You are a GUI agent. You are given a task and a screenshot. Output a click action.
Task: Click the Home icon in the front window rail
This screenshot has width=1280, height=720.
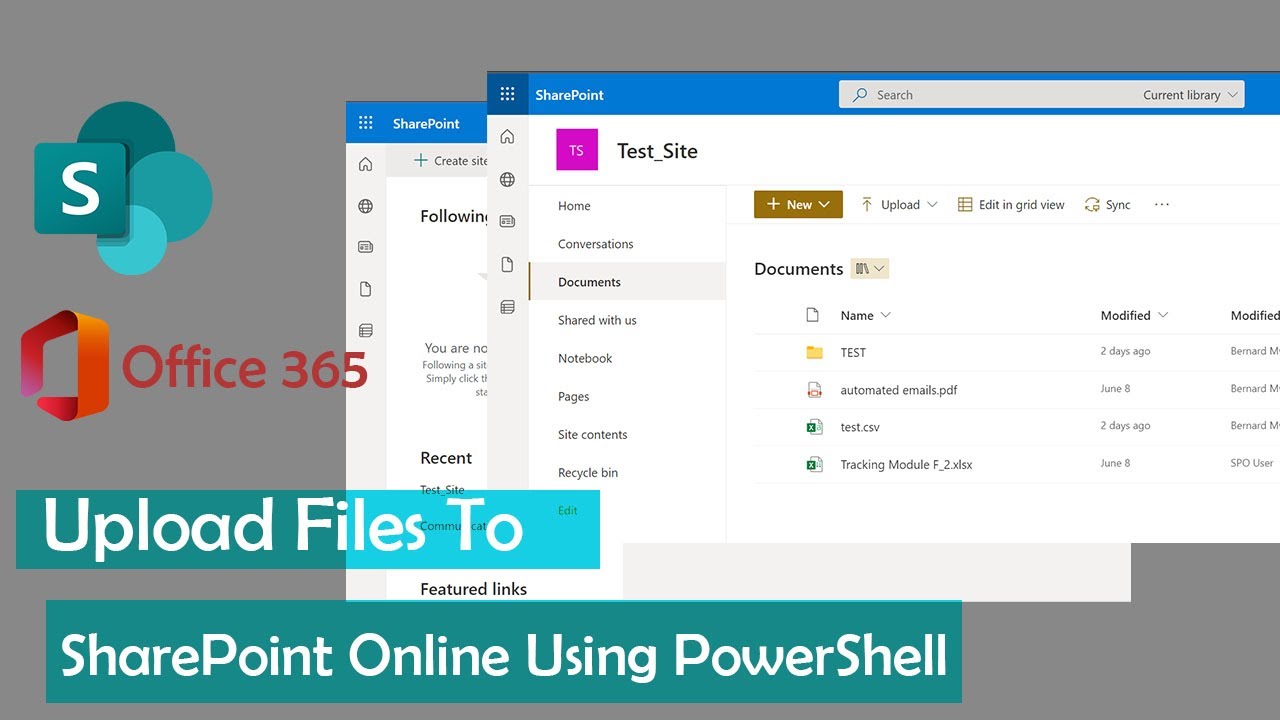point(507,137)
